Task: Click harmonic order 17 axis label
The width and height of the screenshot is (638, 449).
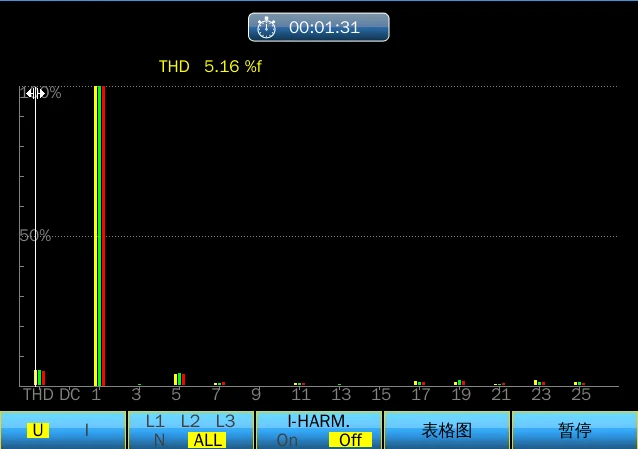Action: tap(421, 394)
